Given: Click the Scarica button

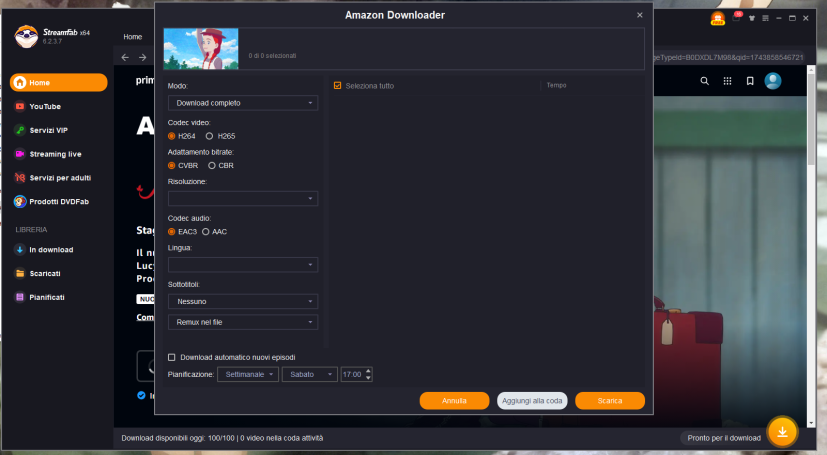Looking at the screenshot, I should coord(610,401).
